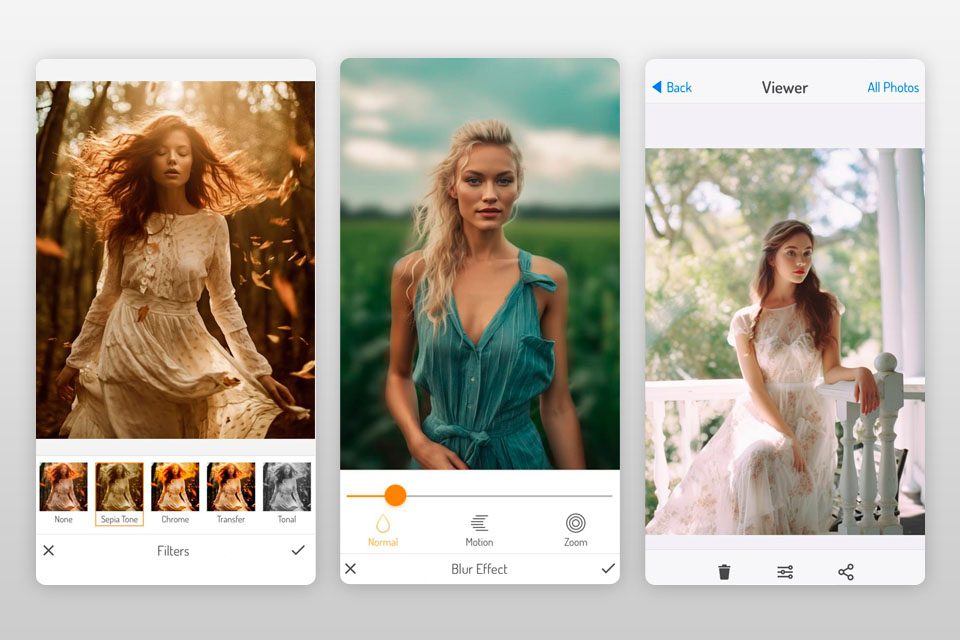This screenshot has width=960, height=640.
Task: Click the orange blur intensity slider handle
Action: coord(396,495)
